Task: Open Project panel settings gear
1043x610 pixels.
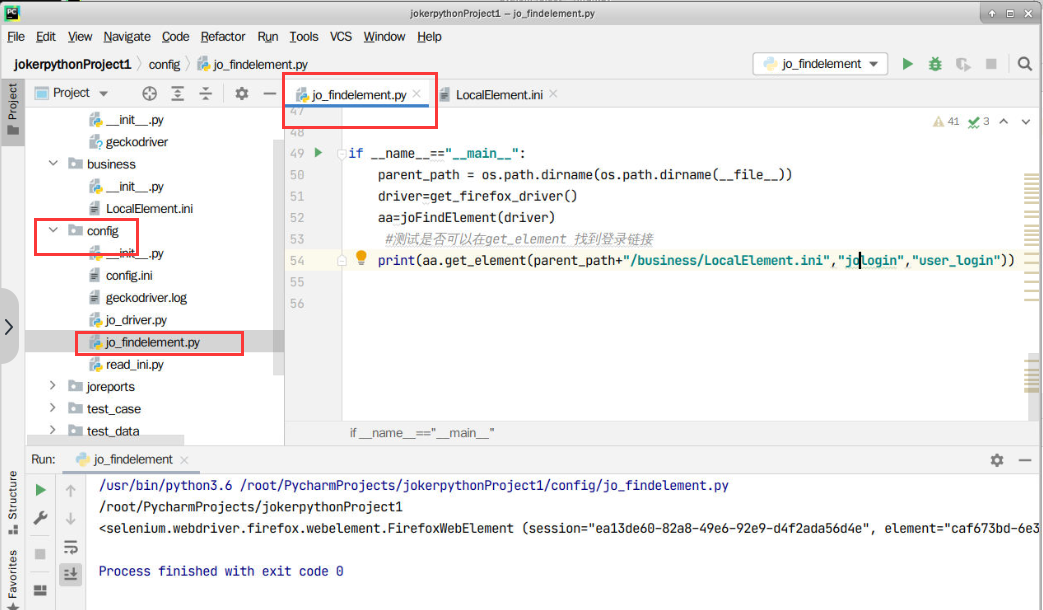Action: (x=241, y=94)
